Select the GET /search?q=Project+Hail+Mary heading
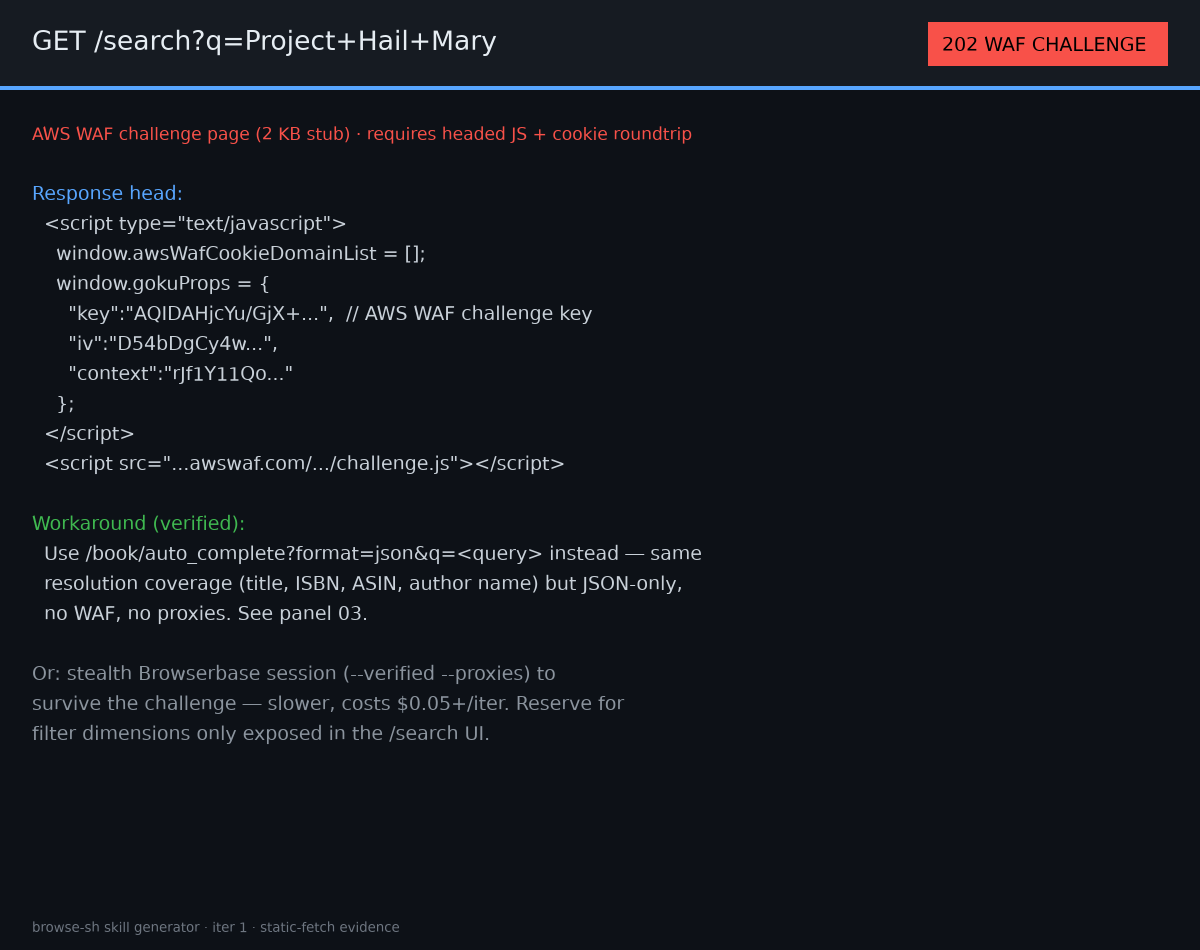 click(x=264, y=41)
